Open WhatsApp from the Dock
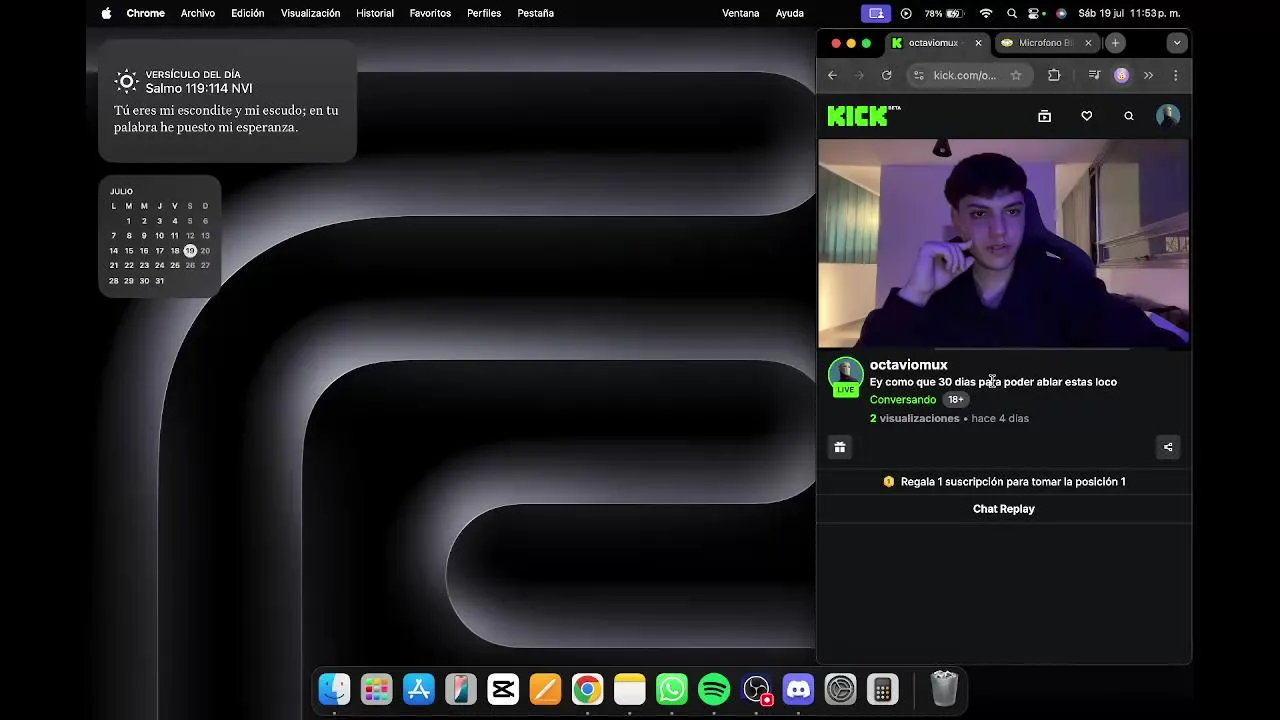 tap(672, 689)
